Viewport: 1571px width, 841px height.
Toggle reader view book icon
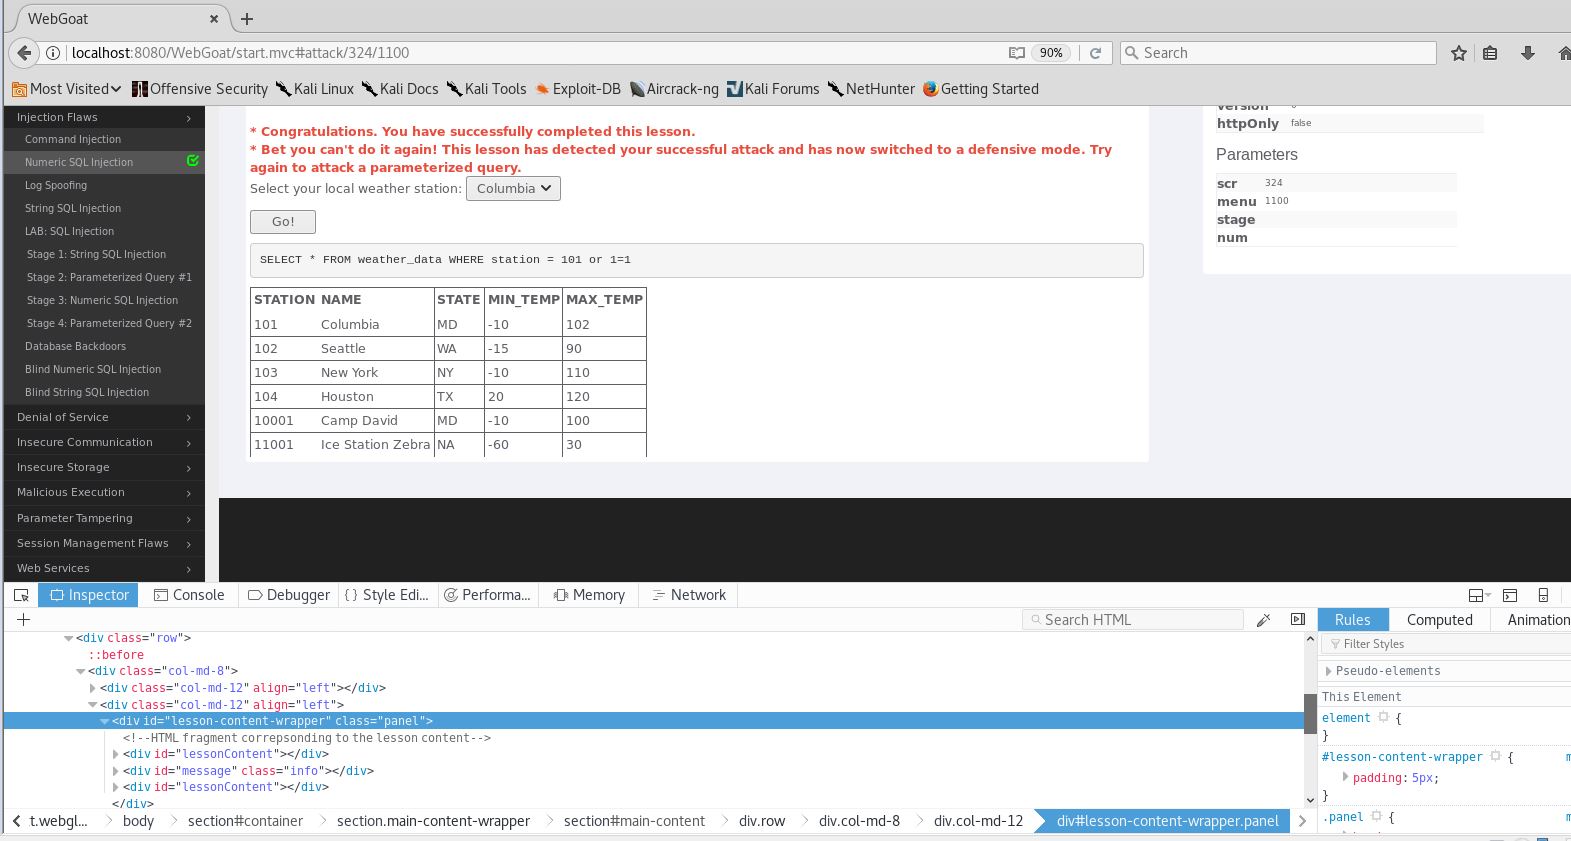point(1016,53)
